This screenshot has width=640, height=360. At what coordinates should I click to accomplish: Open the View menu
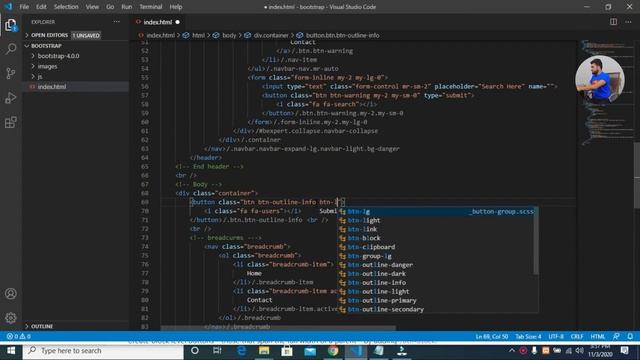[x=92, y=7]
